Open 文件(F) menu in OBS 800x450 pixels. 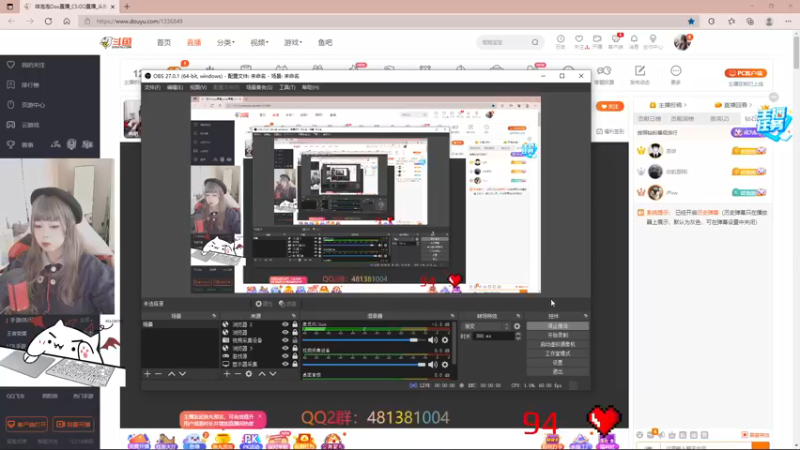tap(152, 87)
